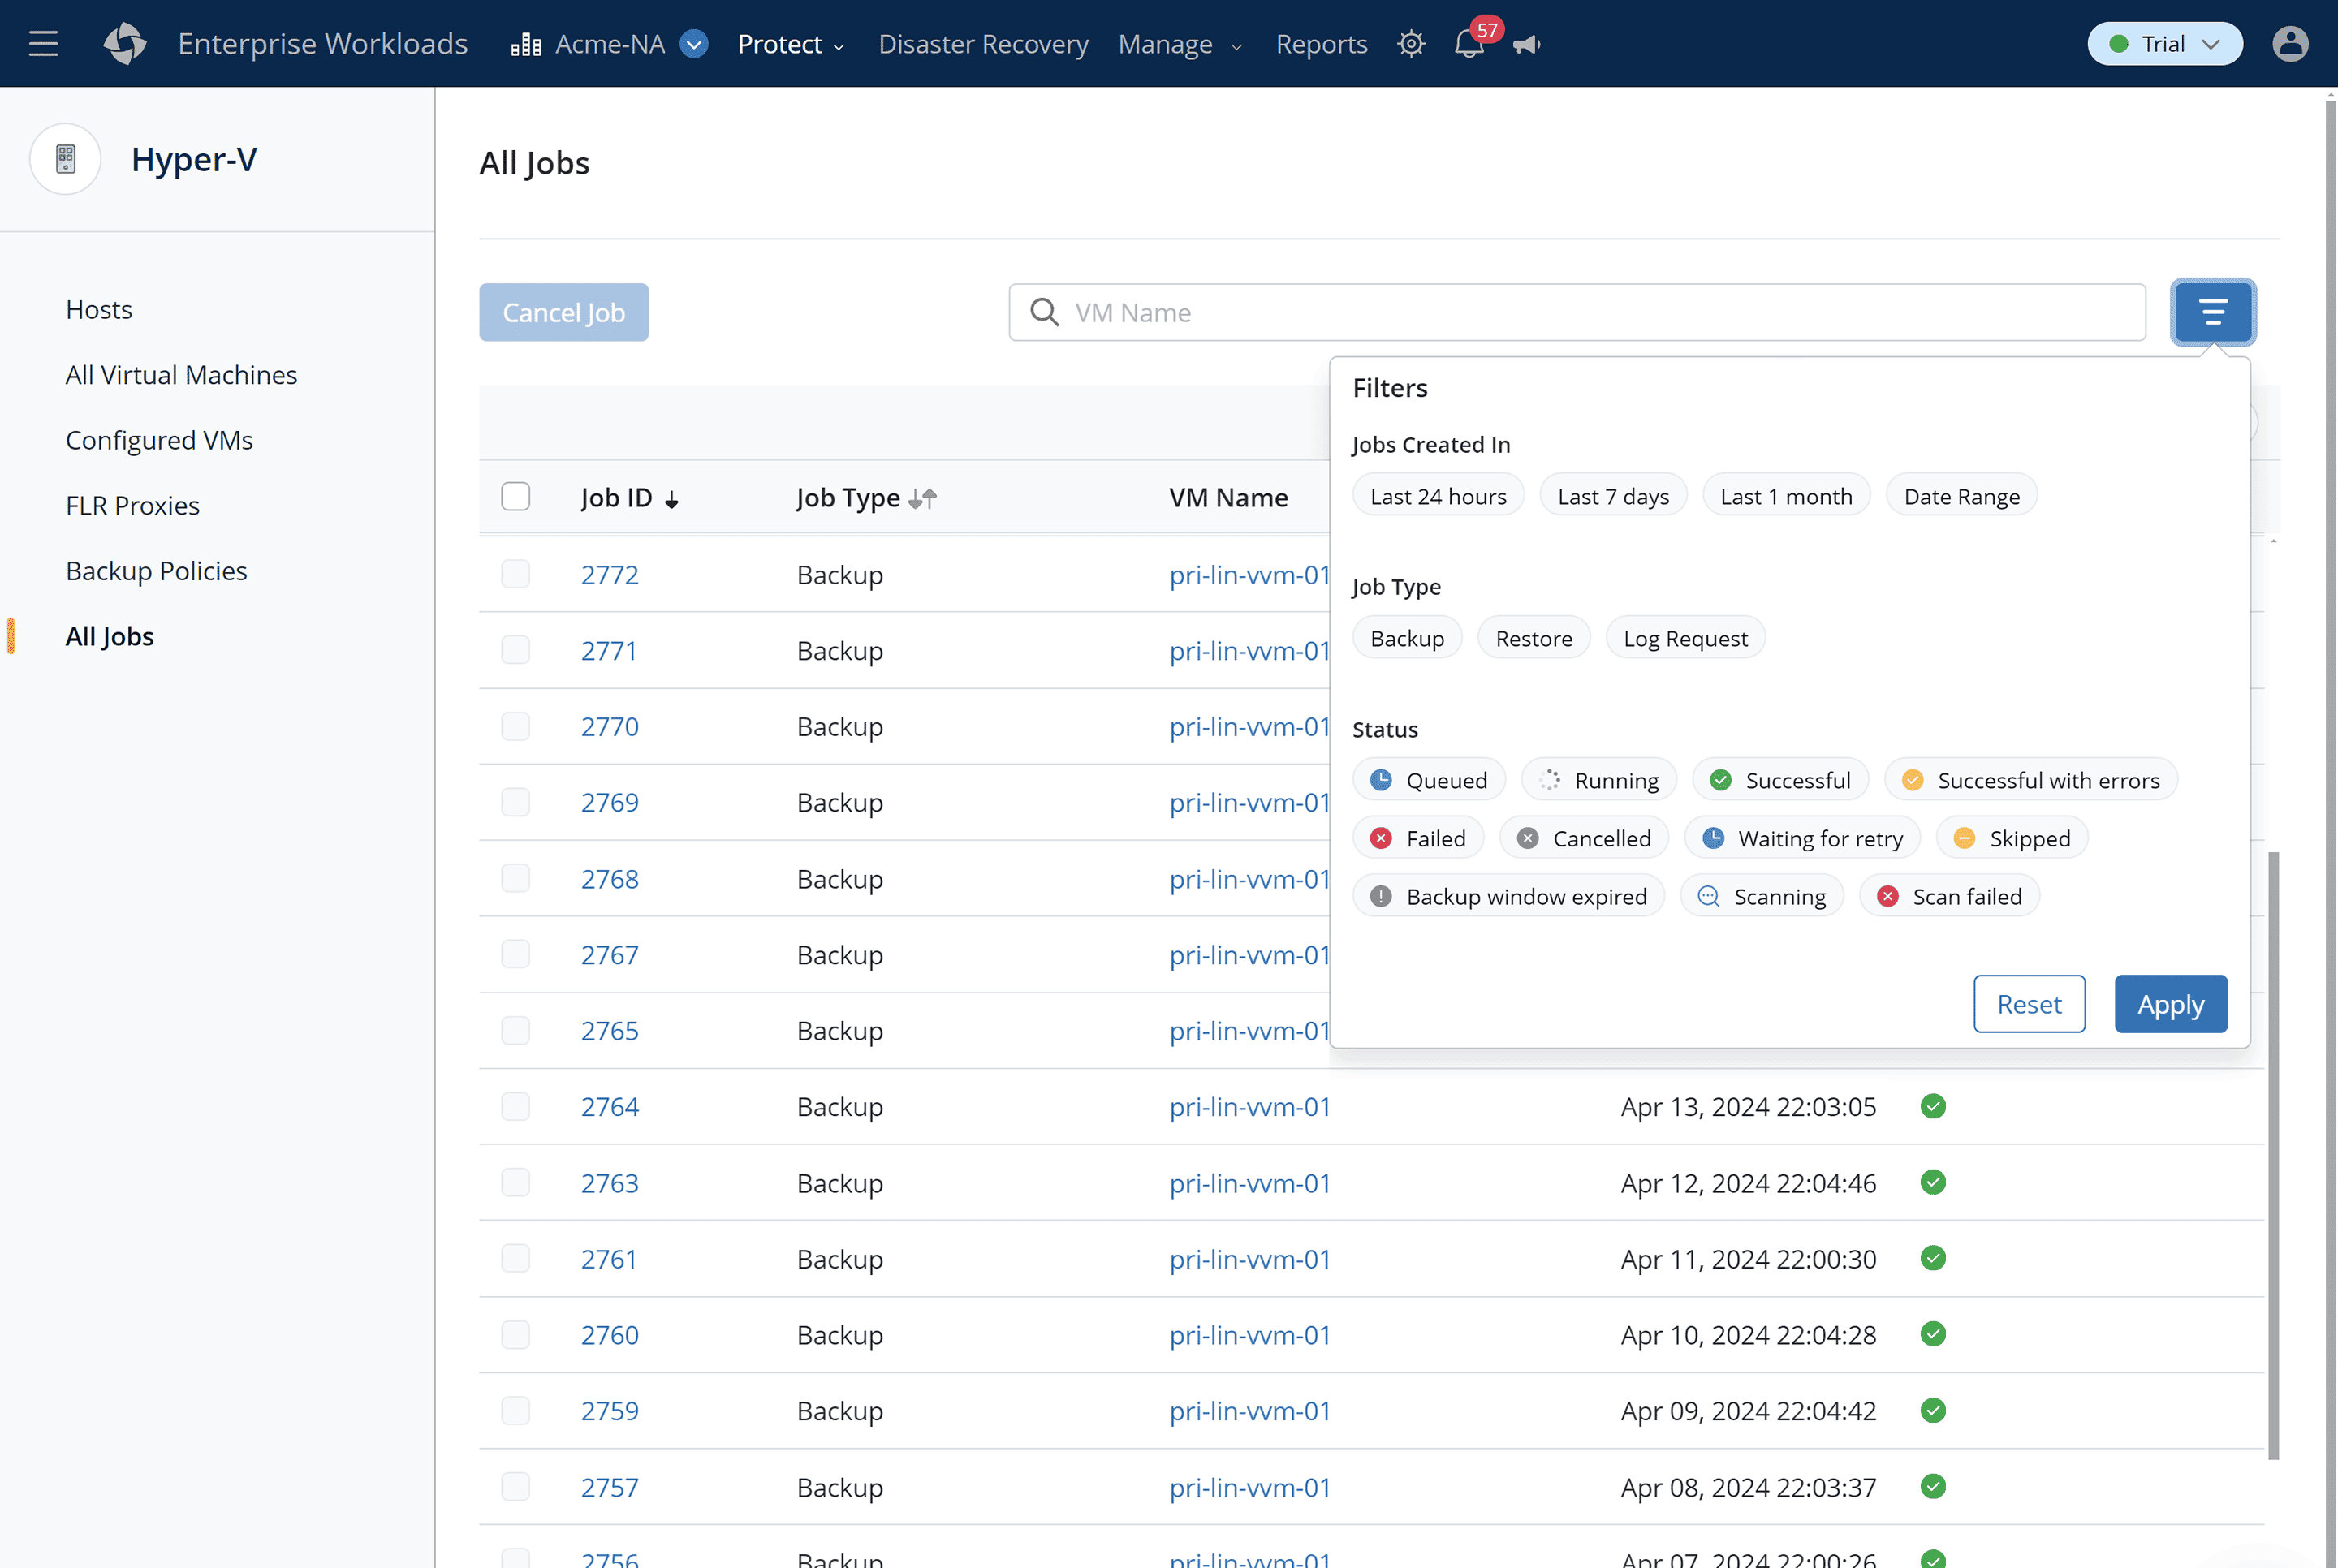
Task: Go to Disaster Recovery
Action: tap(983, 44)
